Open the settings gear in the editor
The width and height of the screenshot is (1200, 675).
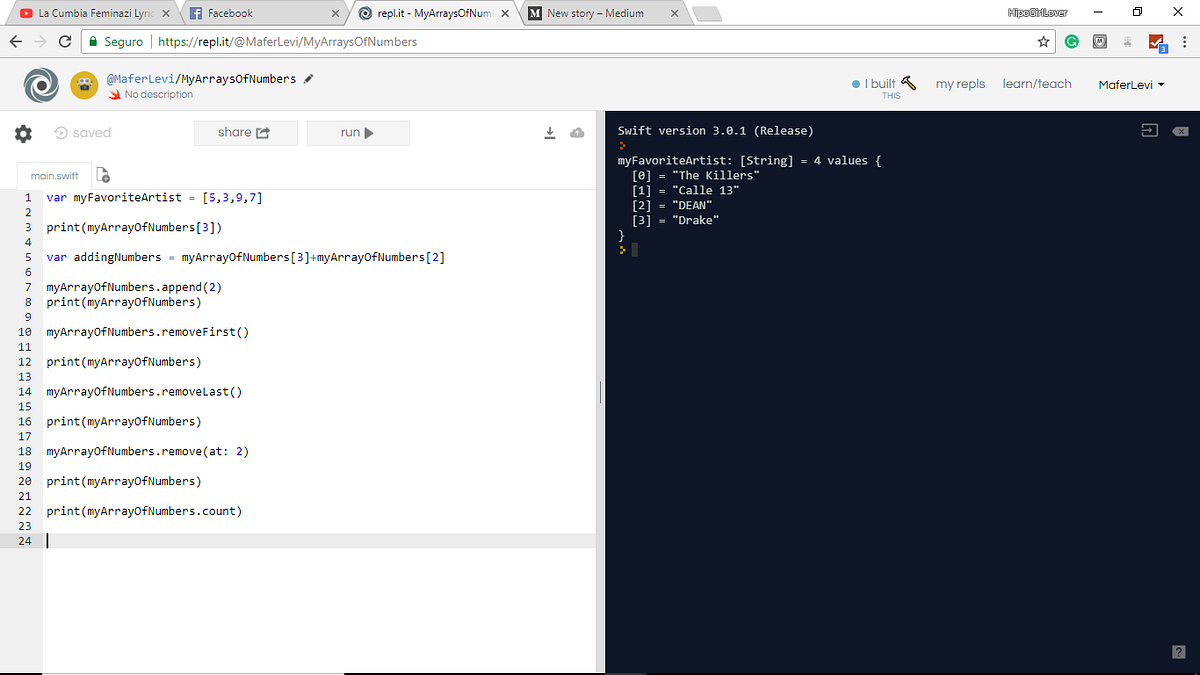[23, 133]
